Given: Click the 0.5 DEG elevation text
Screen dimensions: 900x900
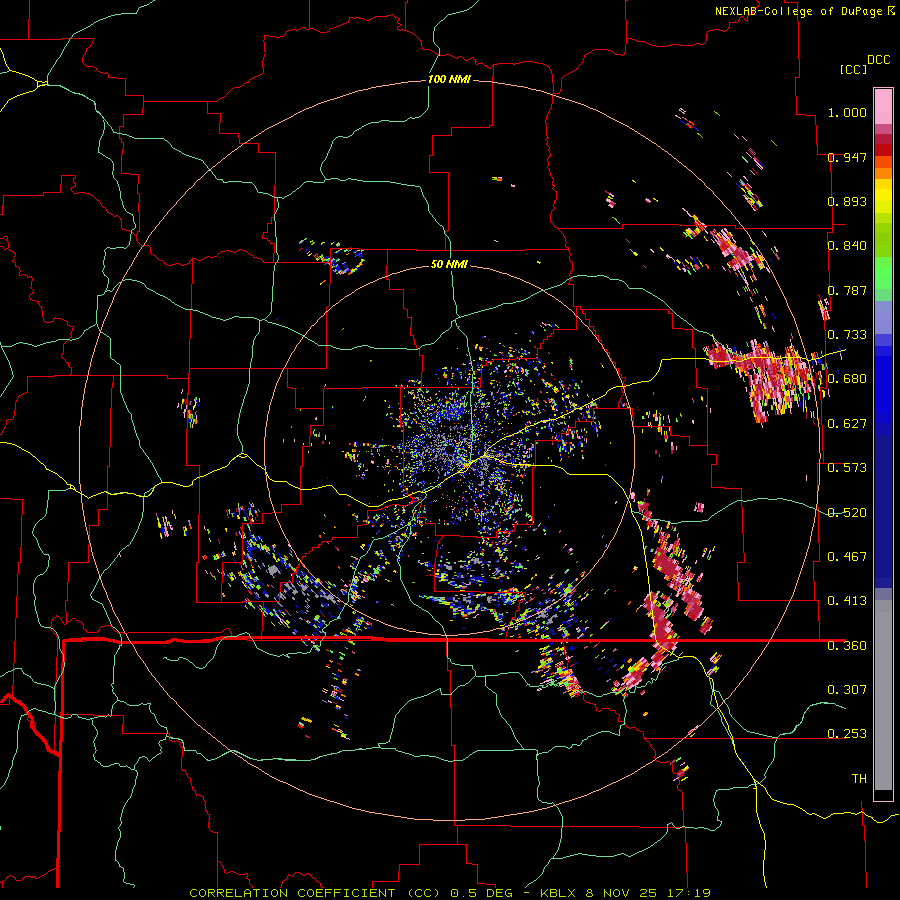Looking at the screenshot, I should pos(480,893).
